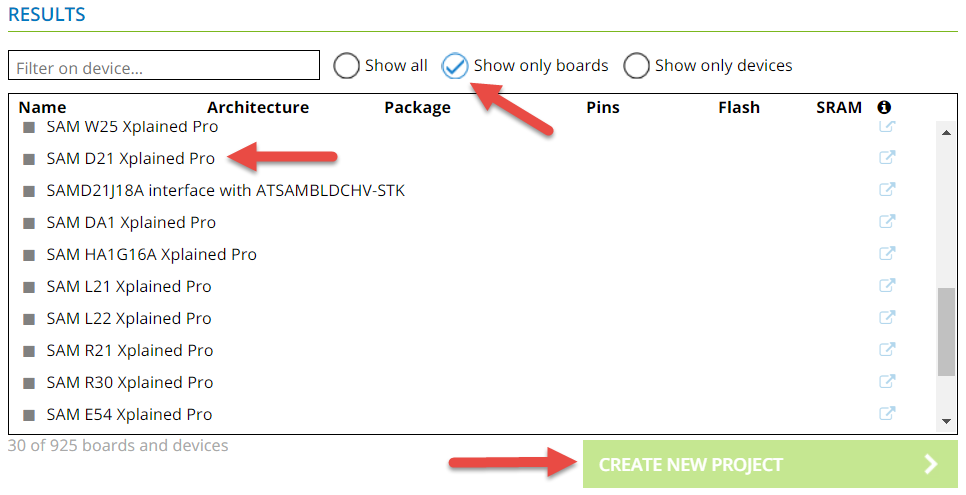Open external link for SAM HA1G16A Xplained Pro
Screen dimensions: 966x495
886,253
